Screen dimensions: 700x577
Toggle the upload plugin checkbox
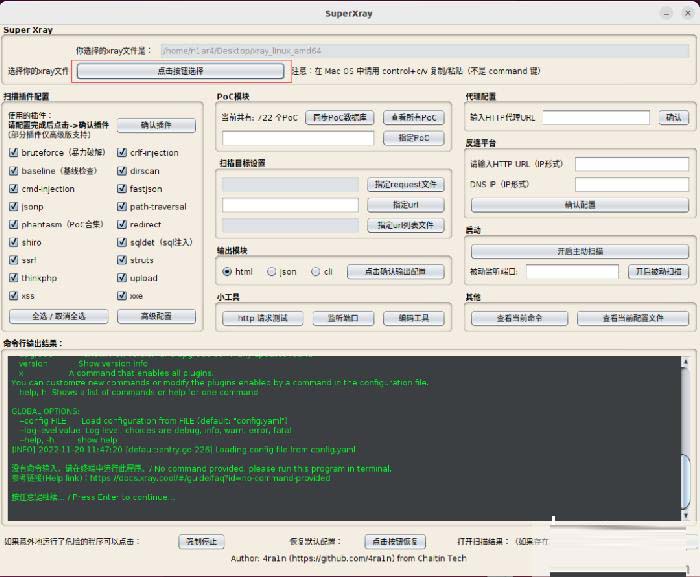point(122,278)
